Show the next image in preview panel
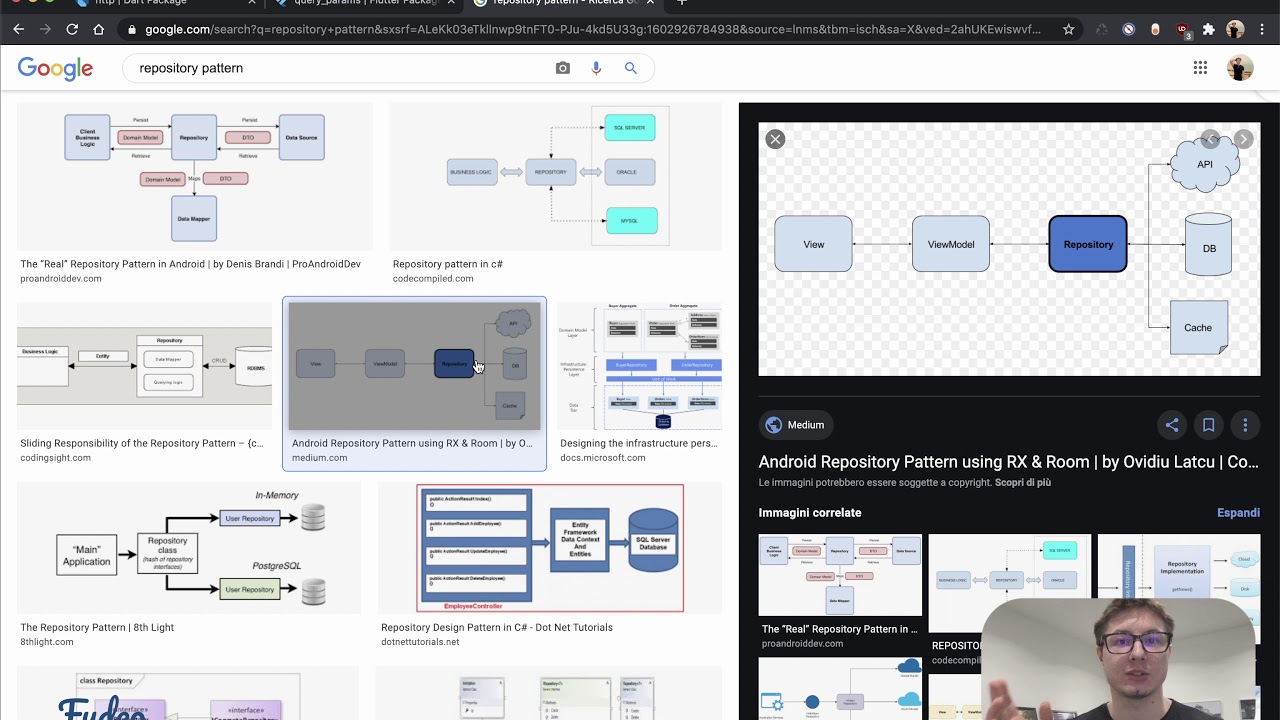Screen dimensions: 1280x720 point(1243,139)
